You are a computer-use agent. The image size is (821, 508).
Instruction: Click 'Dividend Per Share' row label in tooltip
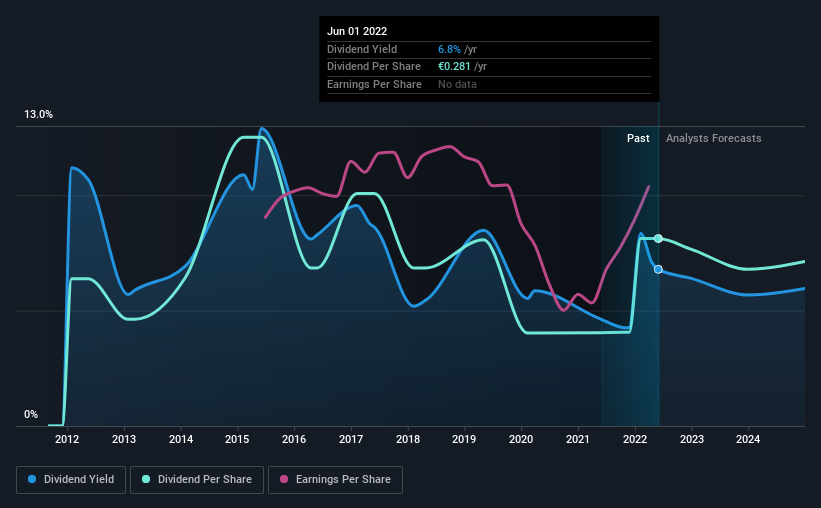point(374,67)
